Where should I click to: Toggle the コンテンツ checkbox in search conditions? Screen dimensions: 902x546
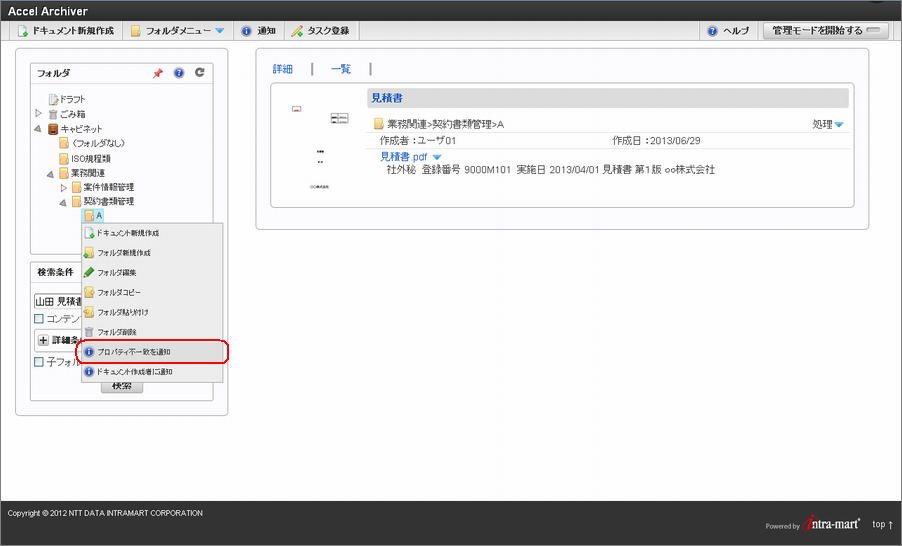coord(39,319)
